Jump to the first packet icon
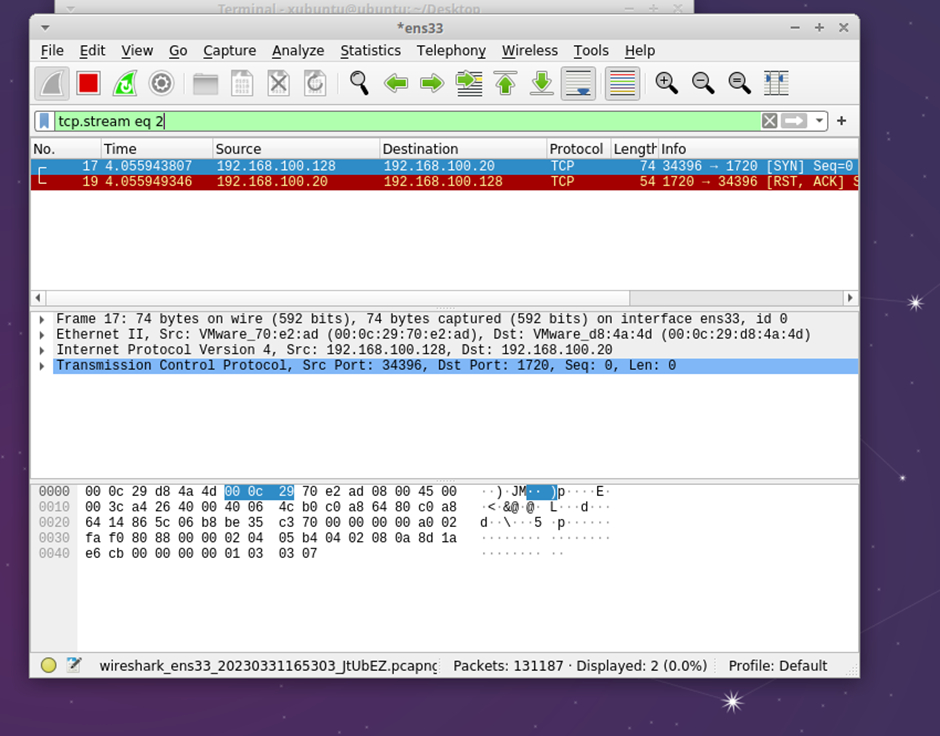The height and width of the screenshot is (736, 940). click(505, 83)
